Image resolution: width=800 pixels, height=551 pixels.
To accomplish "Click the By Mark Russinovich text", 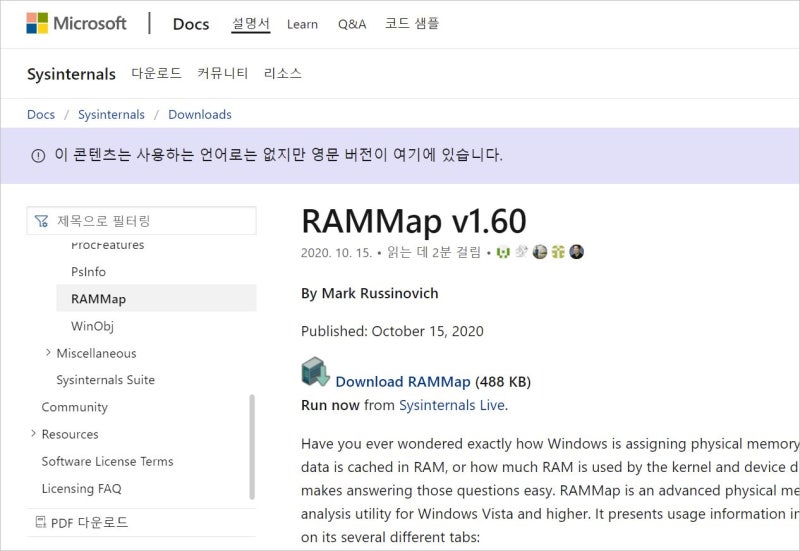I will pyautogui.click(x=369, y=293).
